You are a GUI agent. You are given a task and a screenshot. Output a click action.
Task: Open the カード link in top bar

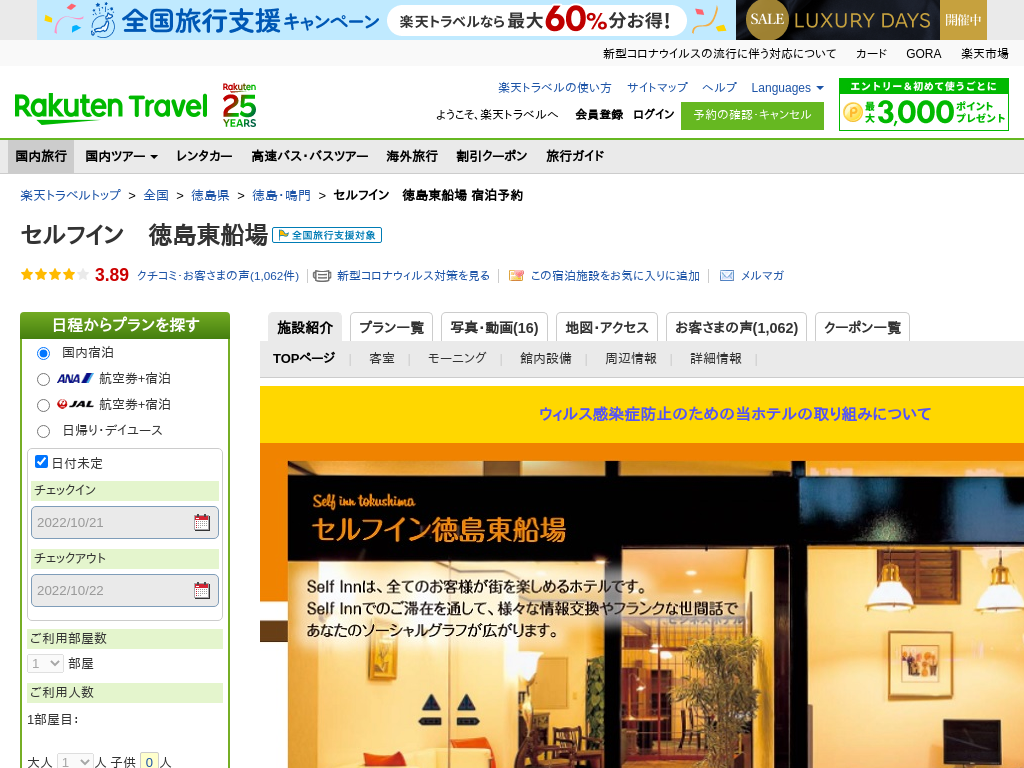(x=871, y=54)
